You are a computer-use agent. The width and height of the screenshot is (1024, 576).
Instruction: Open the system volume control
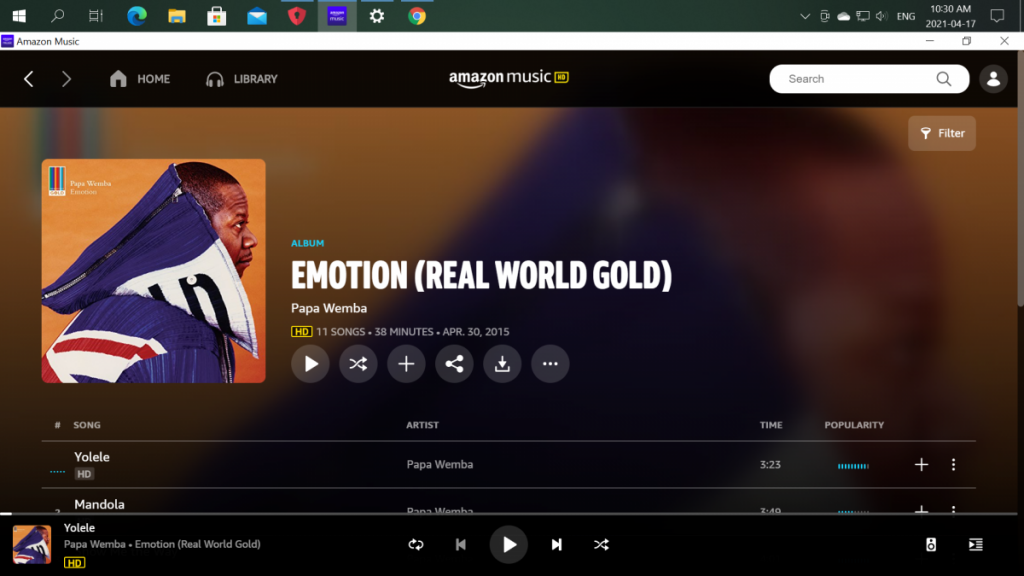pyautogui.click(x=882, y=16)
